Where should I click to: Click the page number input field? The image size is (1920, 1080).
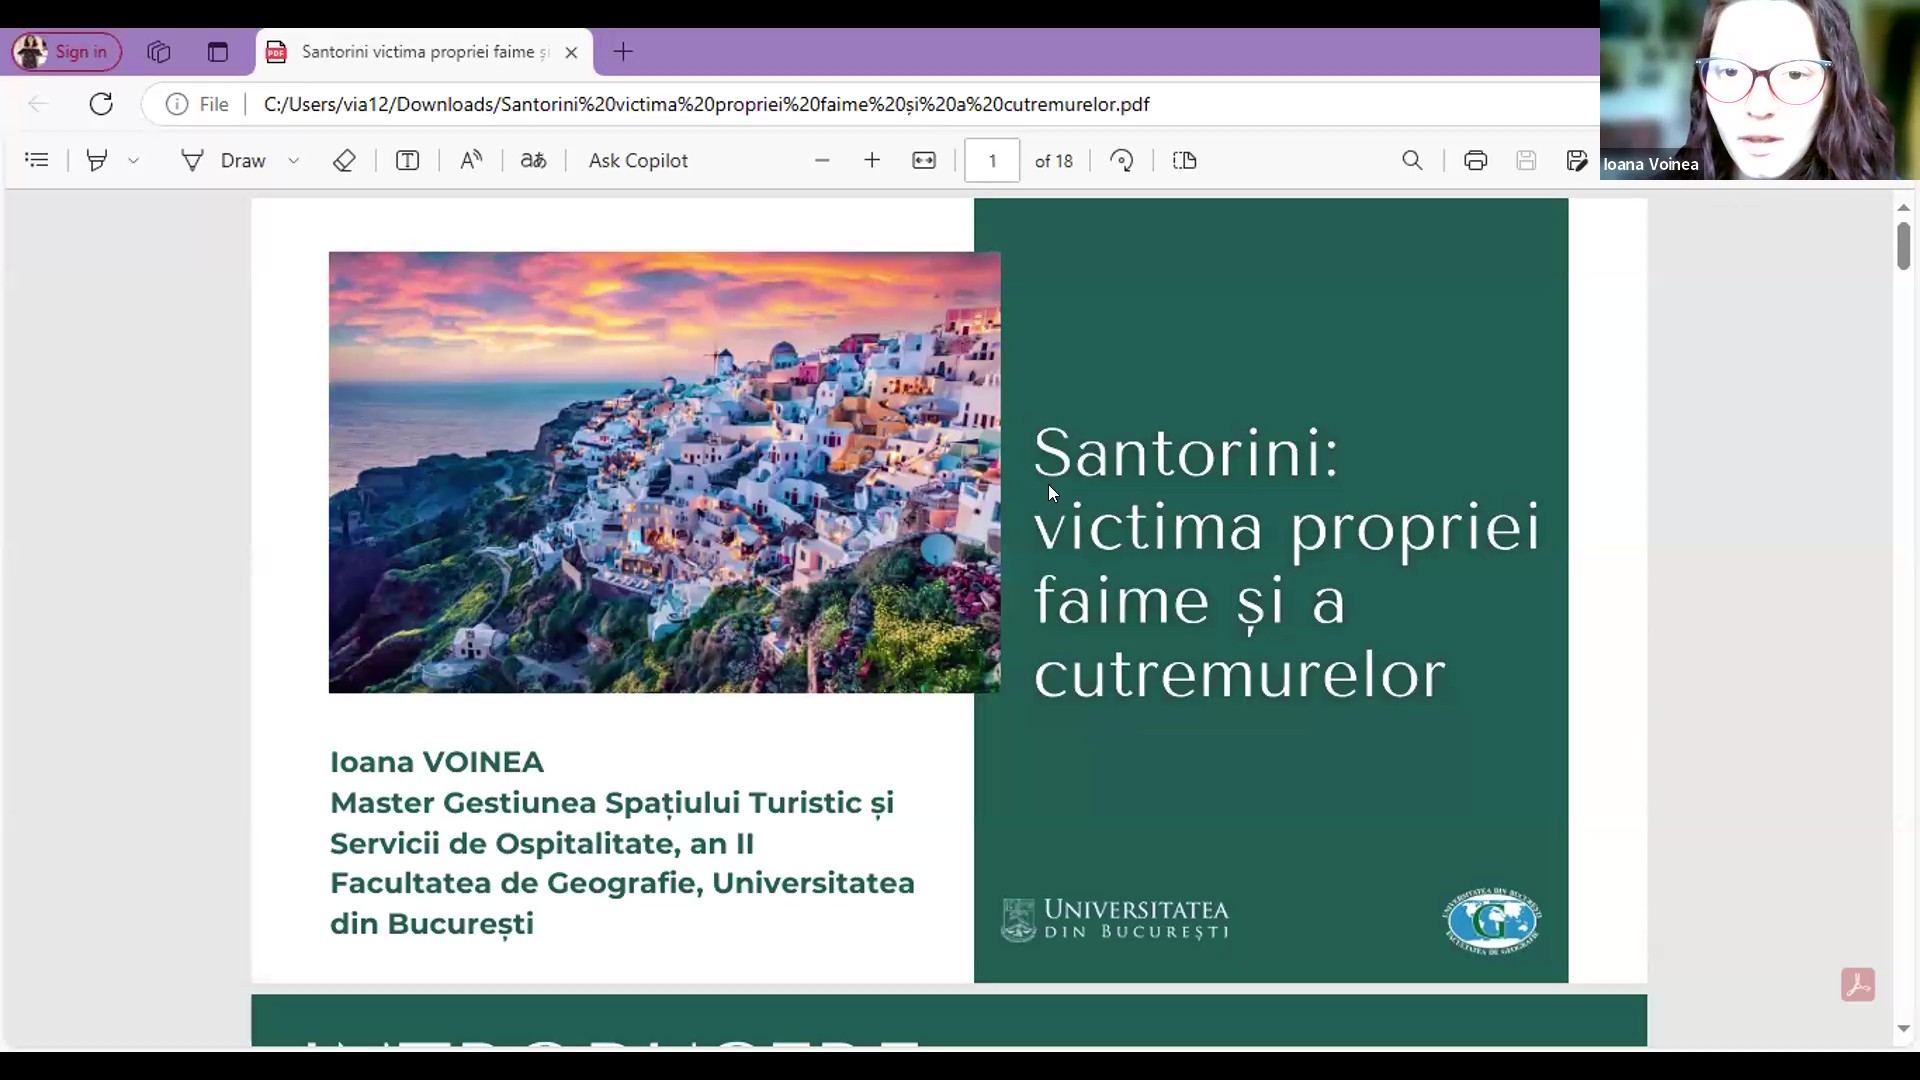[x=992, y=160]
